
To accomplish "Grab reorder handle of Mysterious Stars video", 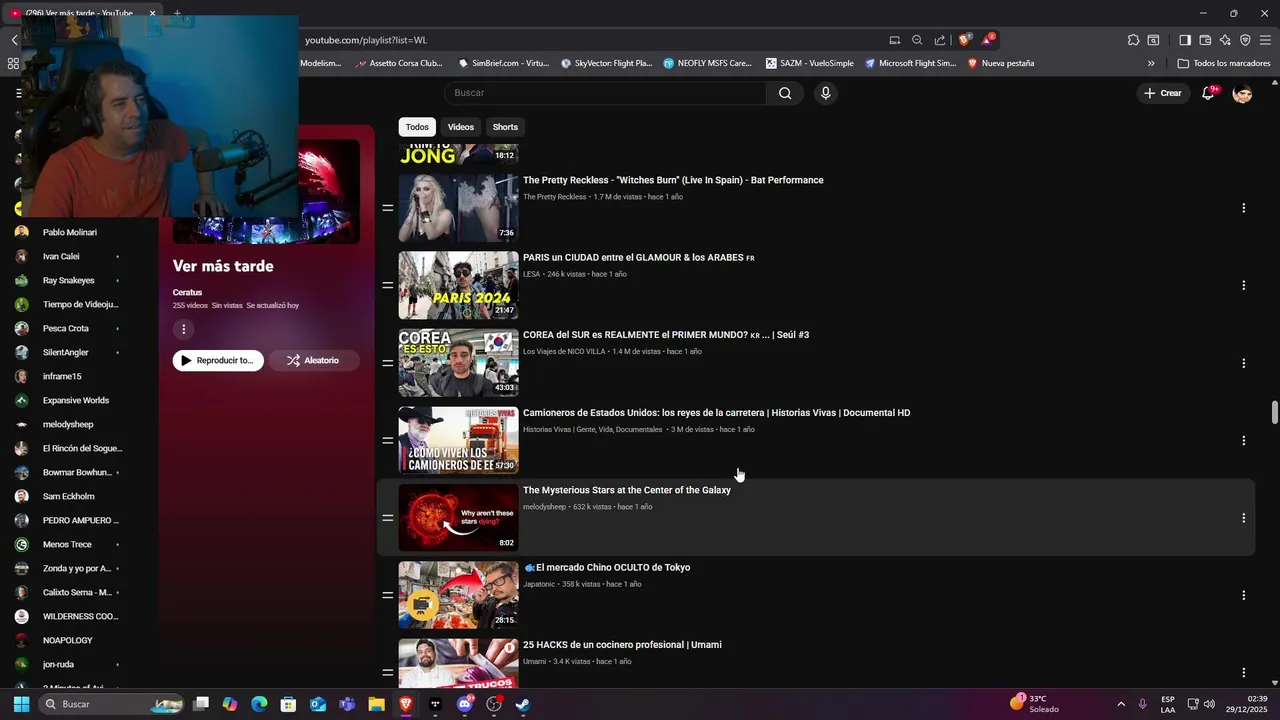I will tap(387, 518).
